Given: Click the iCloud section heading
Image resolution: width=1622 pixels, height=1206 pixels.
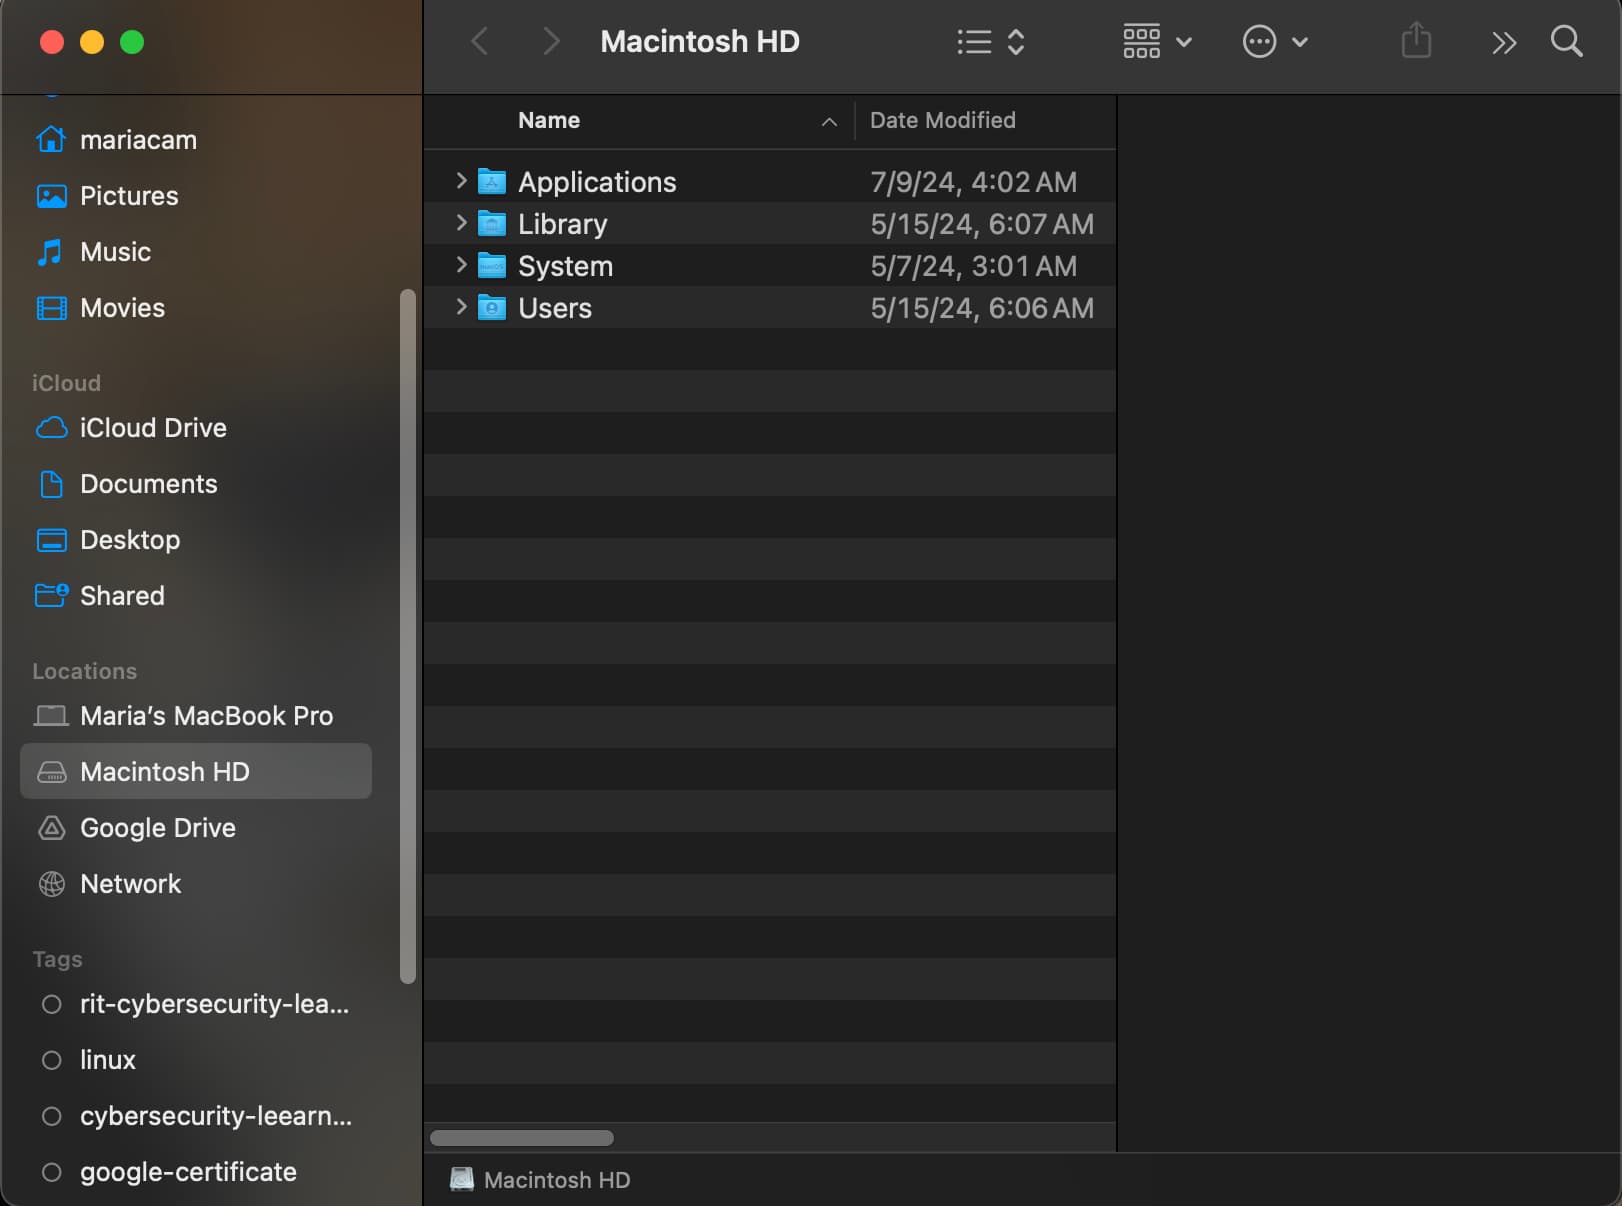Looking at the screenshot, I should click(x=66, y=383).
